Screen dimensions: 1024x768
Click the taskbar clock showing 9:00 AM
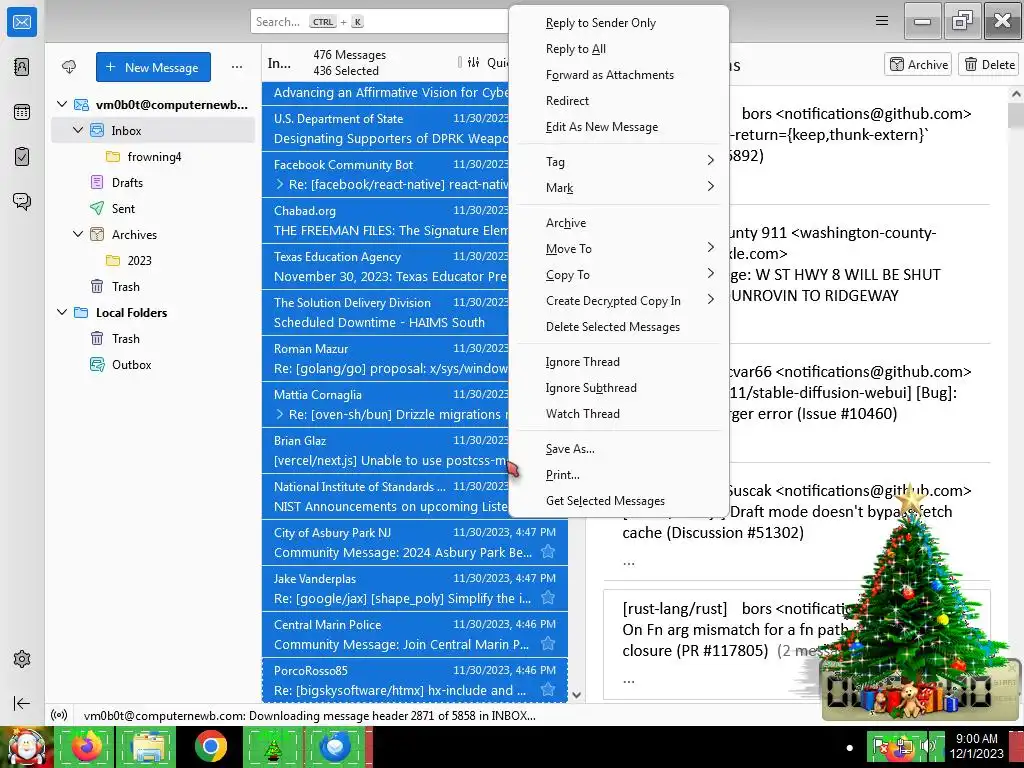(976, 746)
